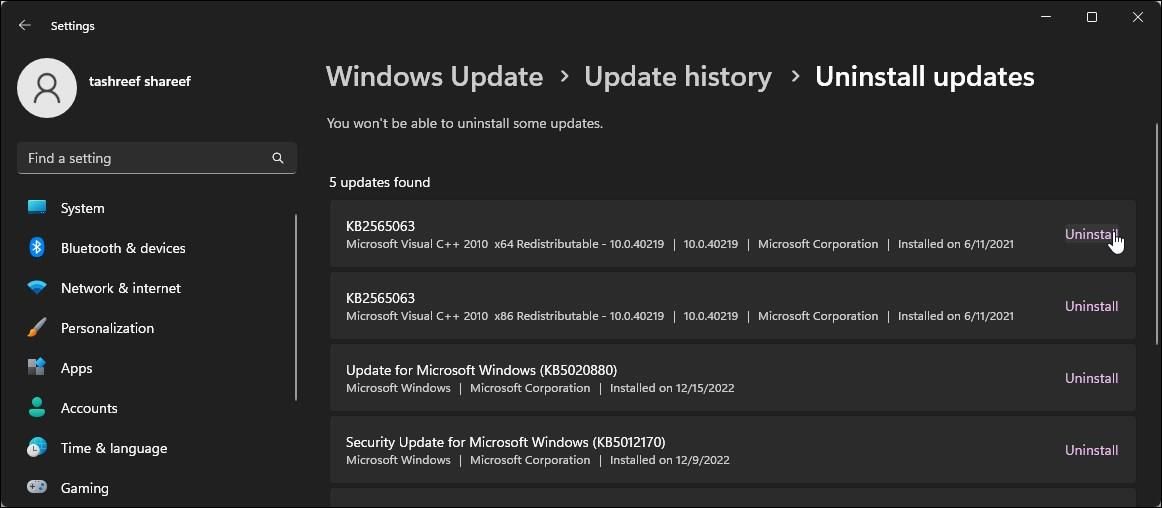The image size is (1162, 508).
Task: Go back using the arrow button
Action: click(25, 25)
